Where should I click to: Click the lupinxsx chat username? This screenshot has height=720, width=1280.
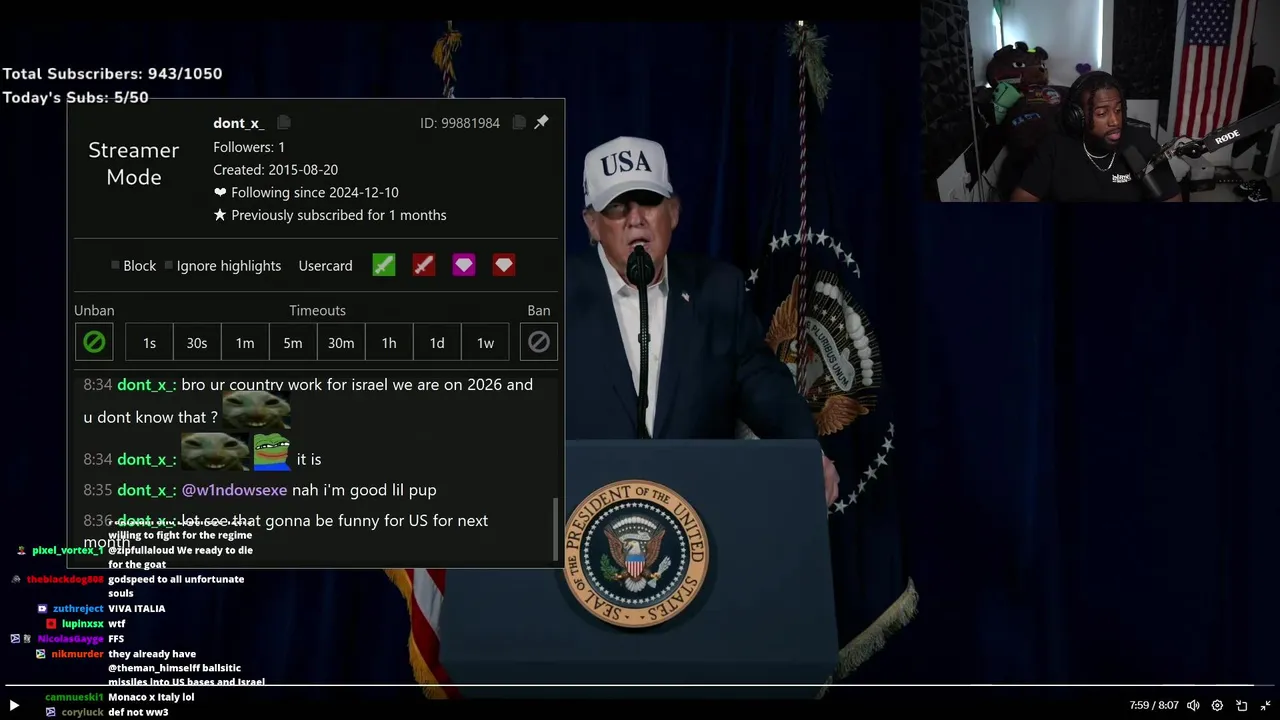point(83,624)
